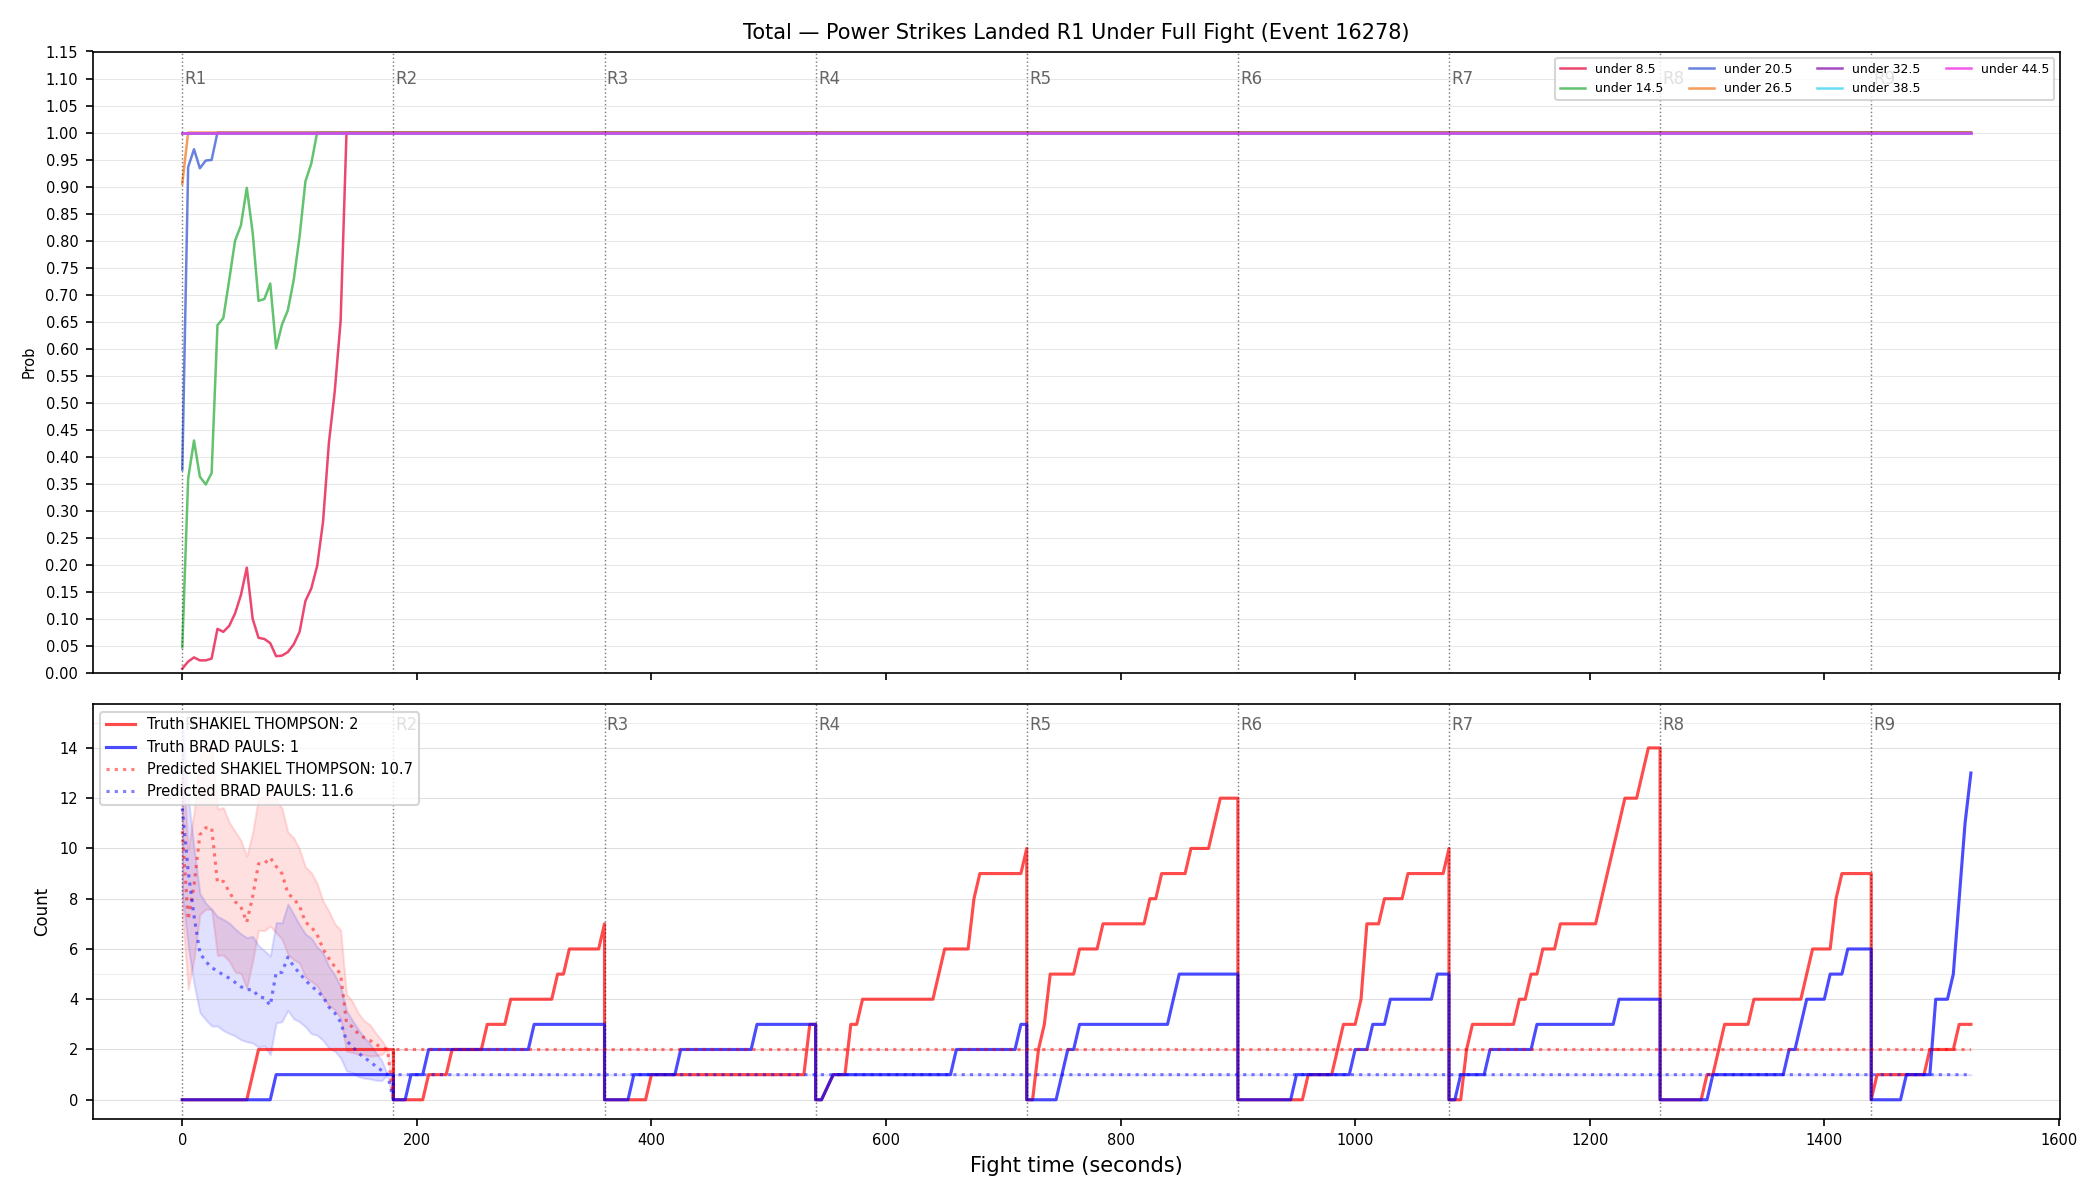This screenshot has height=1200, width=2100.
Task: Click the 800 tick on the fight time axis
Action: pyautogui.click(x=1120, y=1140)
